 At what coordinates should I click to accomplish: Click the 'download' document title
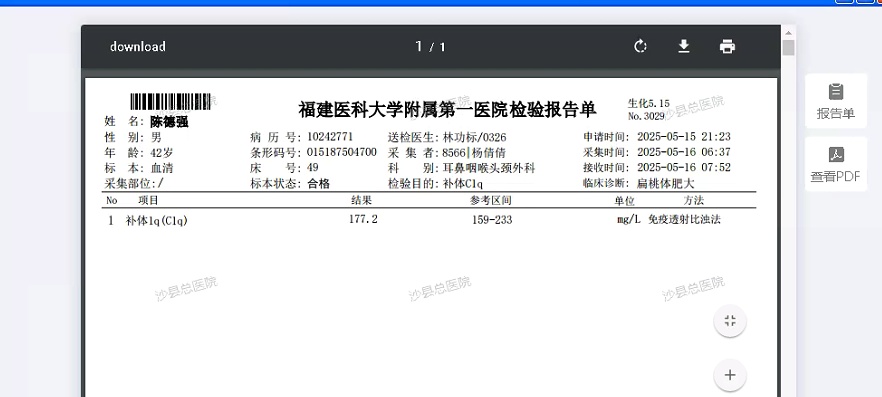click(138, 47)
